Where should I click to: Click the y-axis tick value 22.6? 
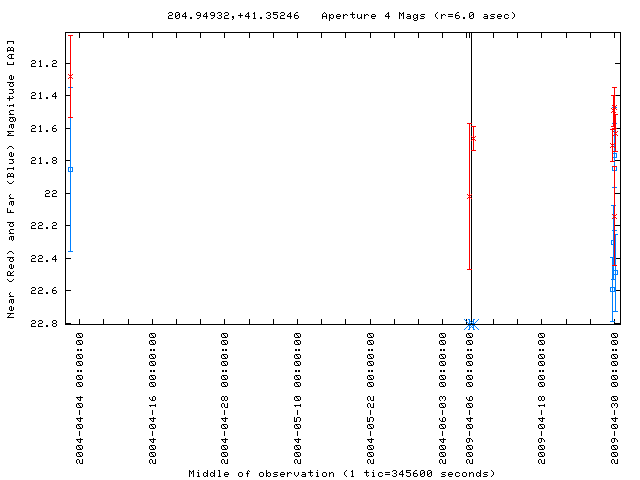[x=44, y=291]
